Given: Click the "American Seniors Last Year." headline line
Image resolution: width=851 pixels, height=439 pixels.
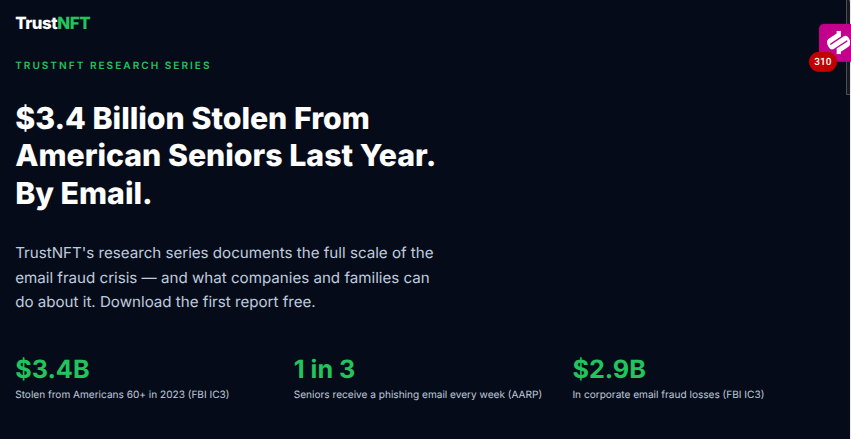Looking at the screenshot, I should pyautogui.click(x=225, y=156).
